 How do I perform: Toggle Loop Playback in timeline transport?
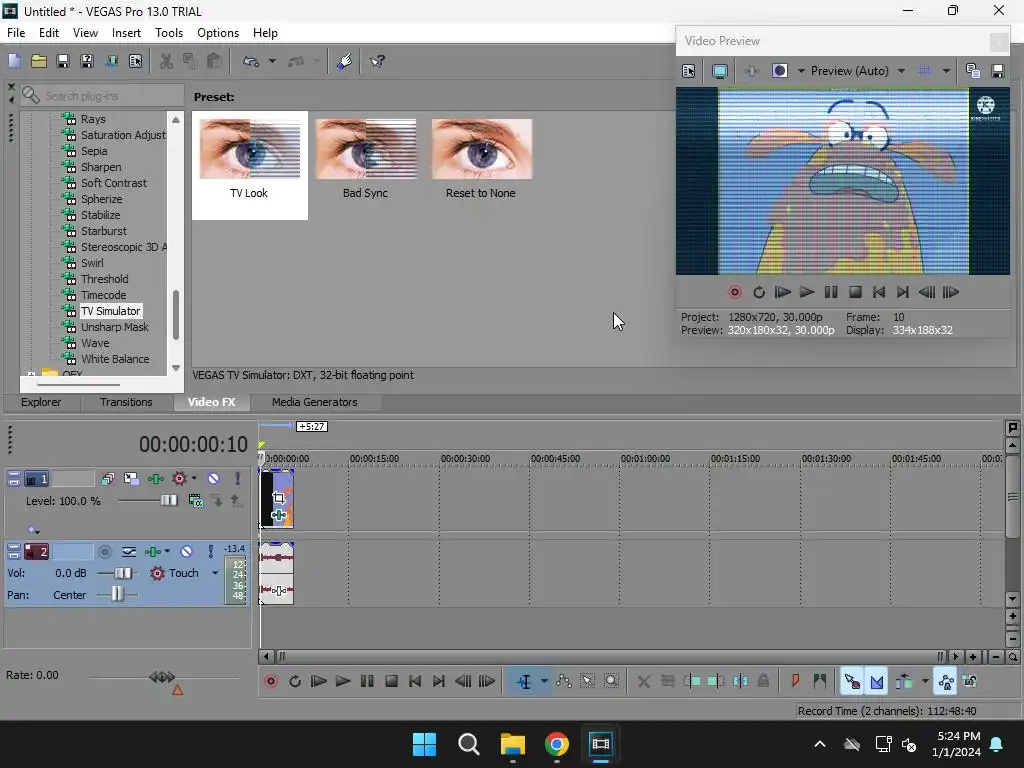tap(295, 681)
